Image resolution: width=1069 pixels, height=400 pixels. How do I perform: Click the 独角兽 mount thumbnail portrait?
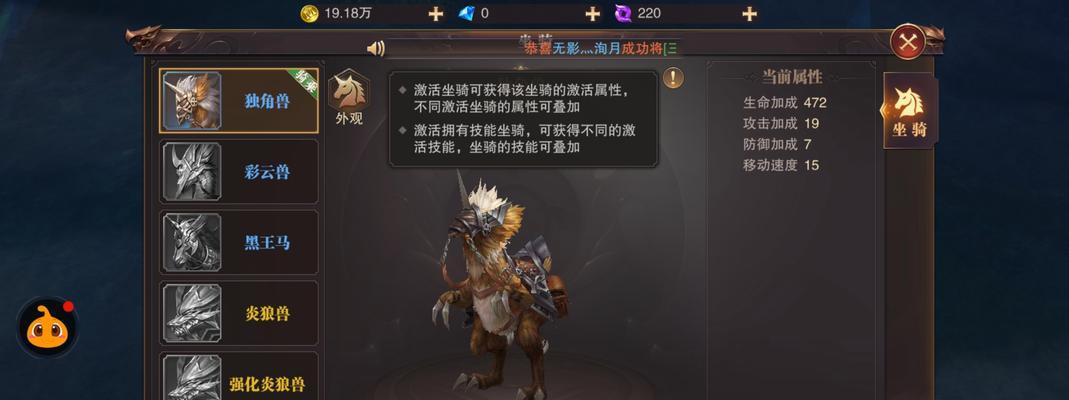pos(192,101)
